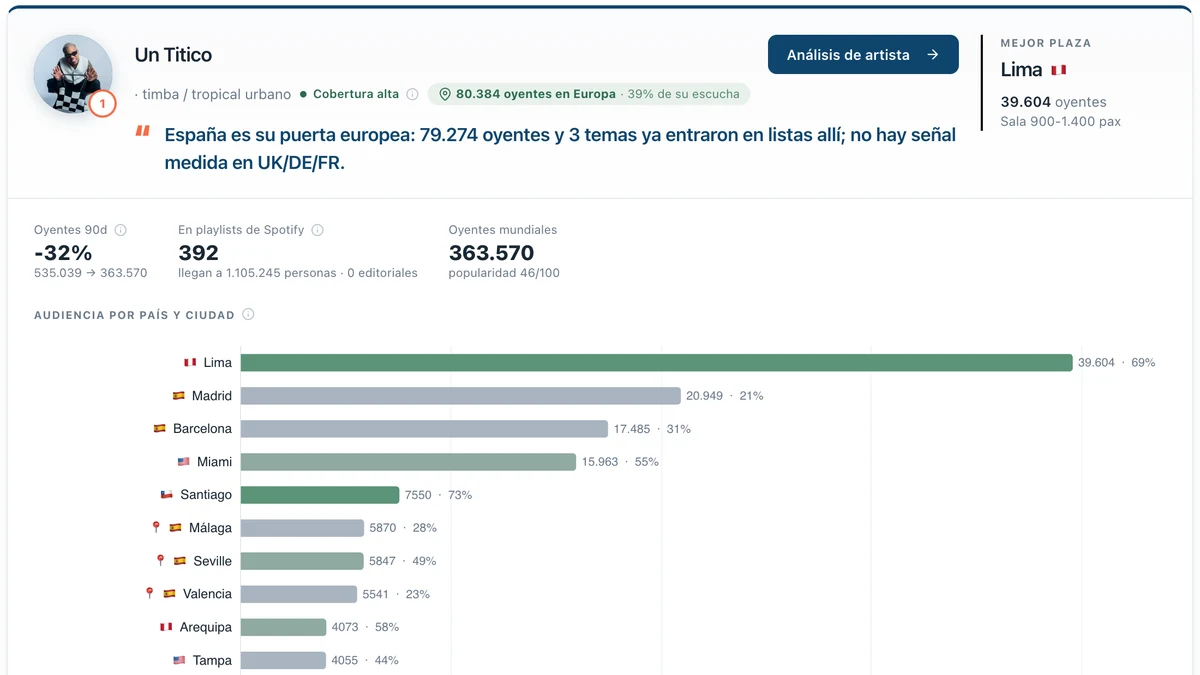The width and height of the screenshot is (1200, 675).
Task: Click the artist name Un Titico
Action: [173, 55]
